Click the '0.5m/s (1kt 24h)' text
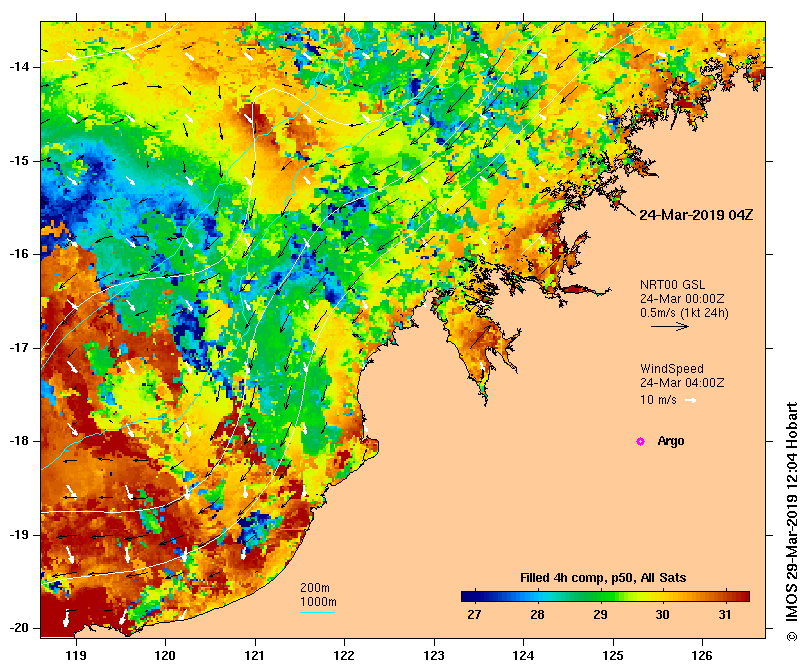The width and height of the screenshot is (809, 672). 684,313
